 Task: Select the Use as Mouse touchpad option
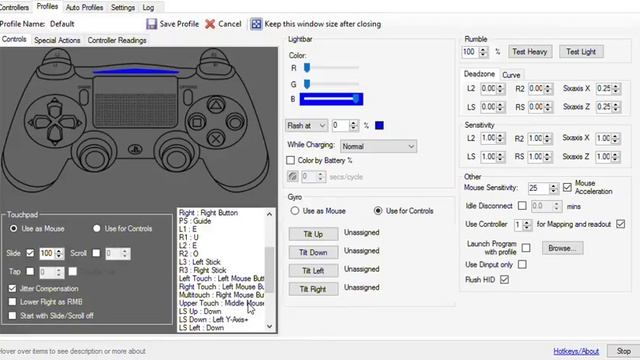pyautogui.click(x=13, y=229)
